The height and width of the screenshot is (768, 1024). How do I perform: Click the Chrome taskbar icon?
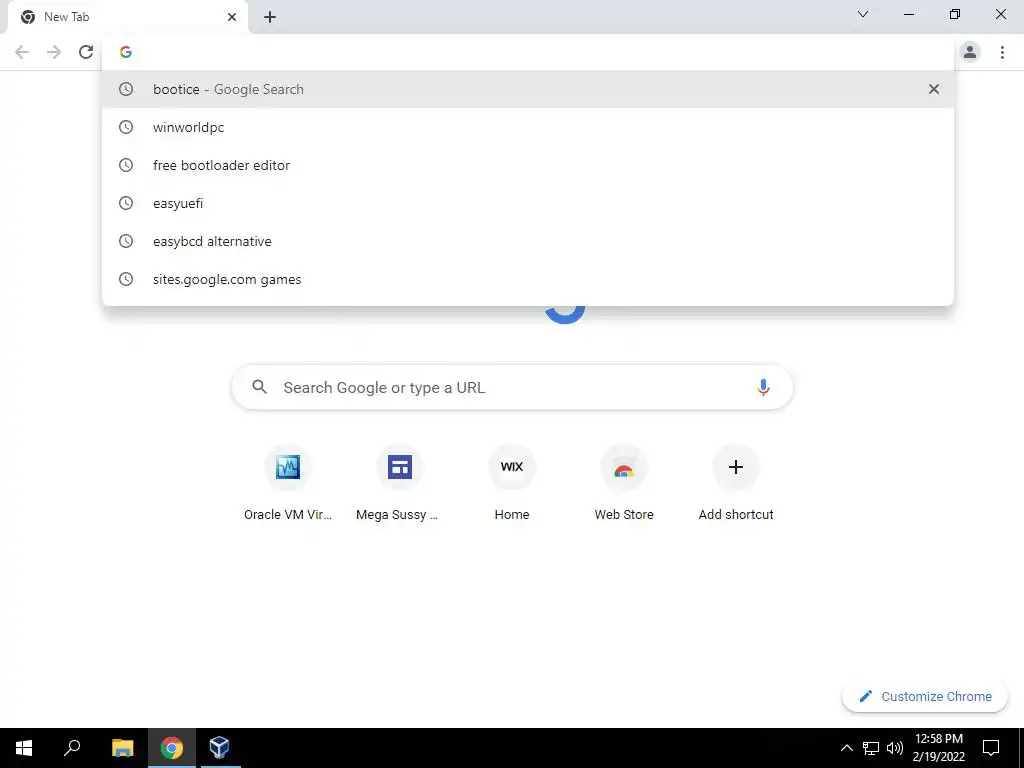tap(172, 748)
